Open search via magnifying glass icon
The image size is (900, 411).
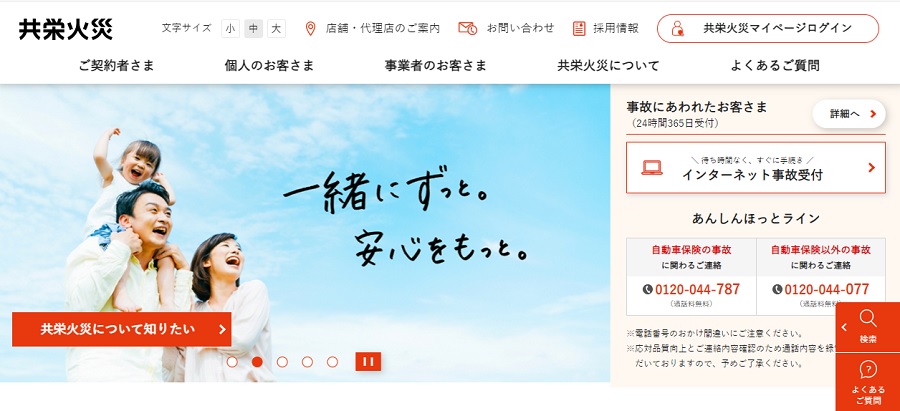868,319
